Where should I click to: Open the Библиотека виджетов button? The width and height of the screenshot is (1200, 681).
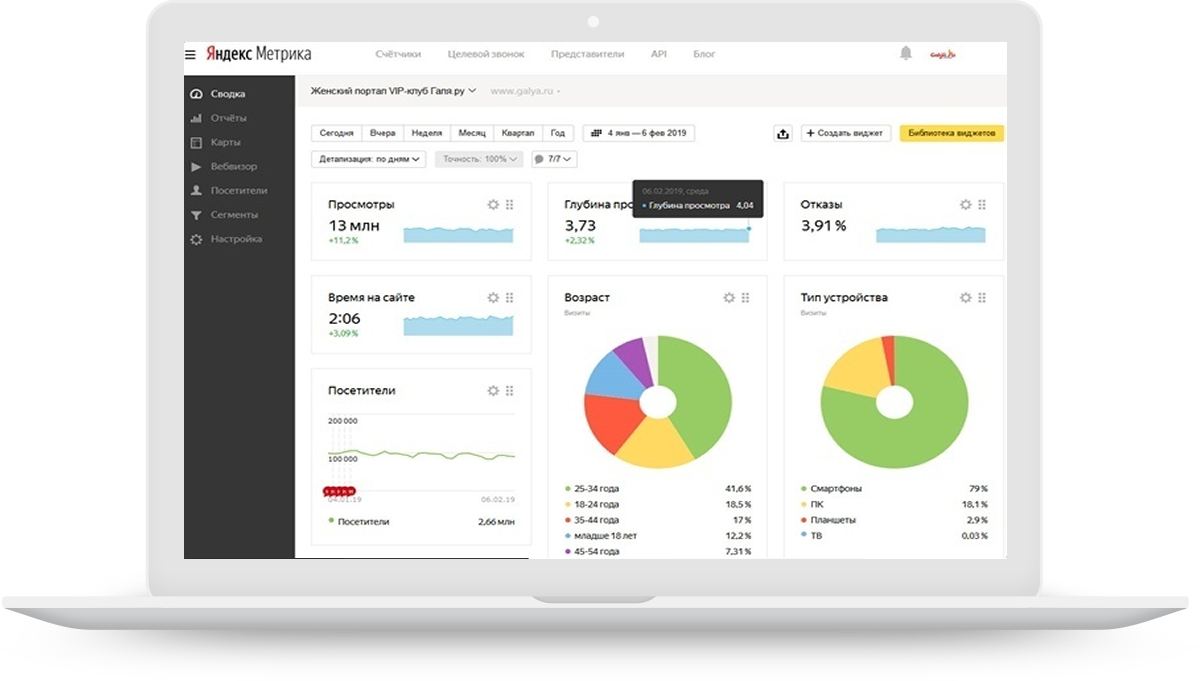coord(951,133)
